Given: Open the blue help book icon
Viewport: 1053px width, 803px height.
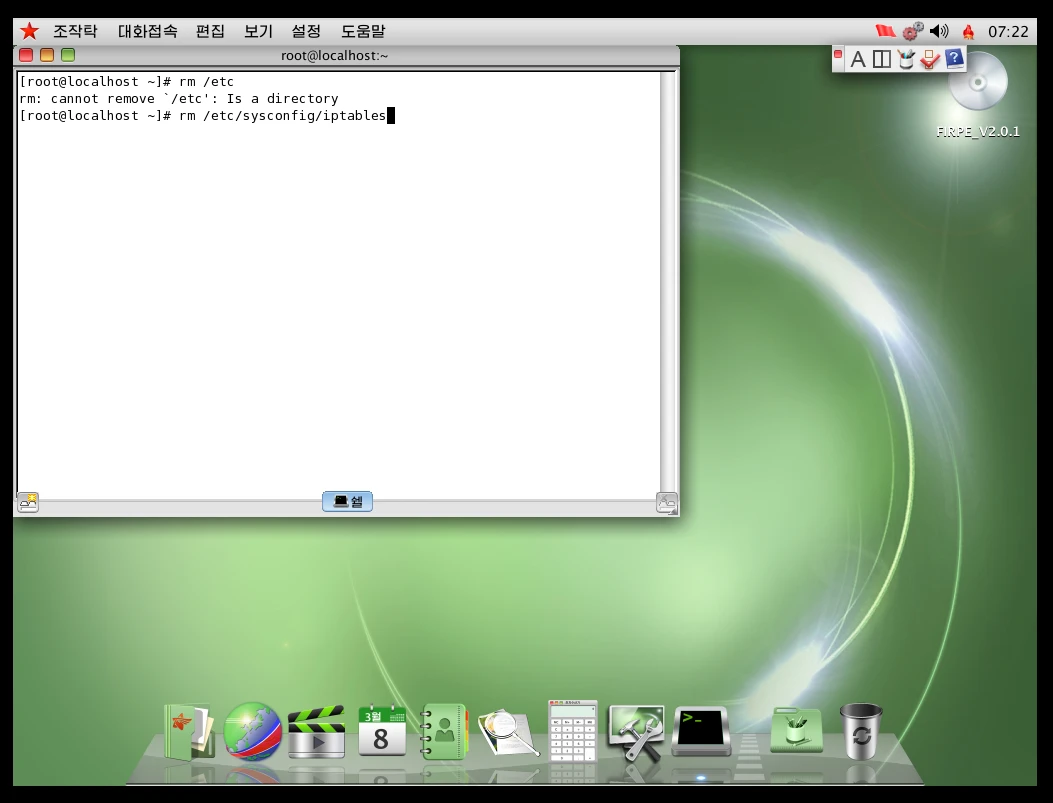Looking at the screenshot, I should [x=954, y=59].
